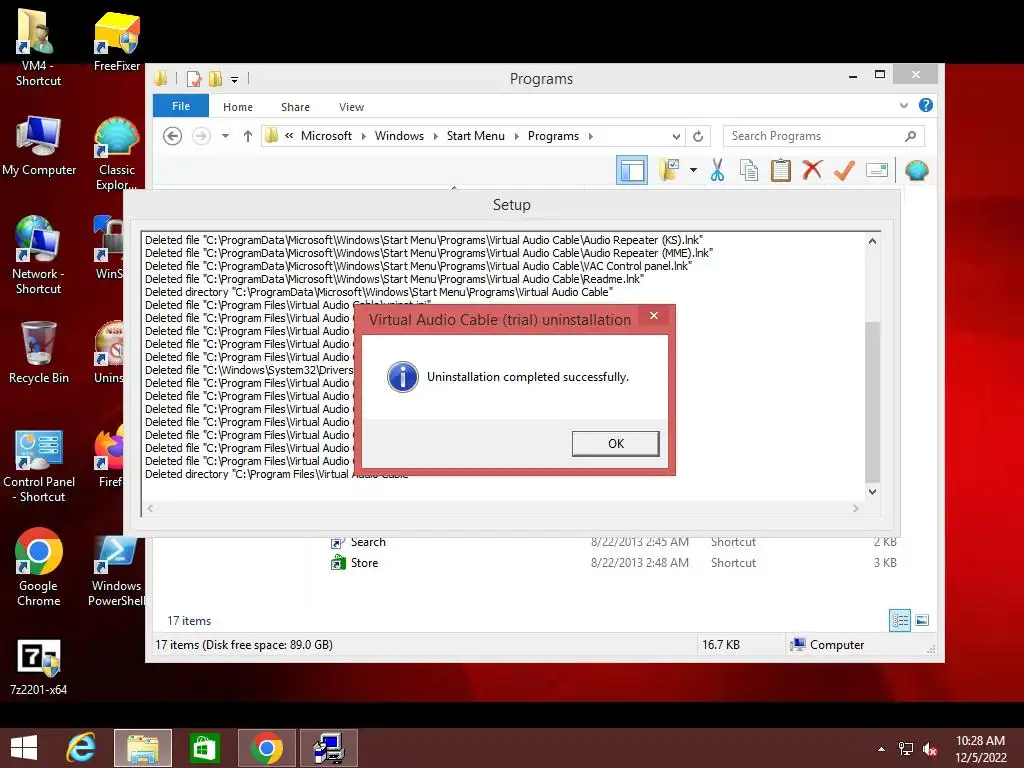Viewport: 1024px width, 768px height.
Task: Click the Copy toolbar icon
Action: (x=749, y=170)
